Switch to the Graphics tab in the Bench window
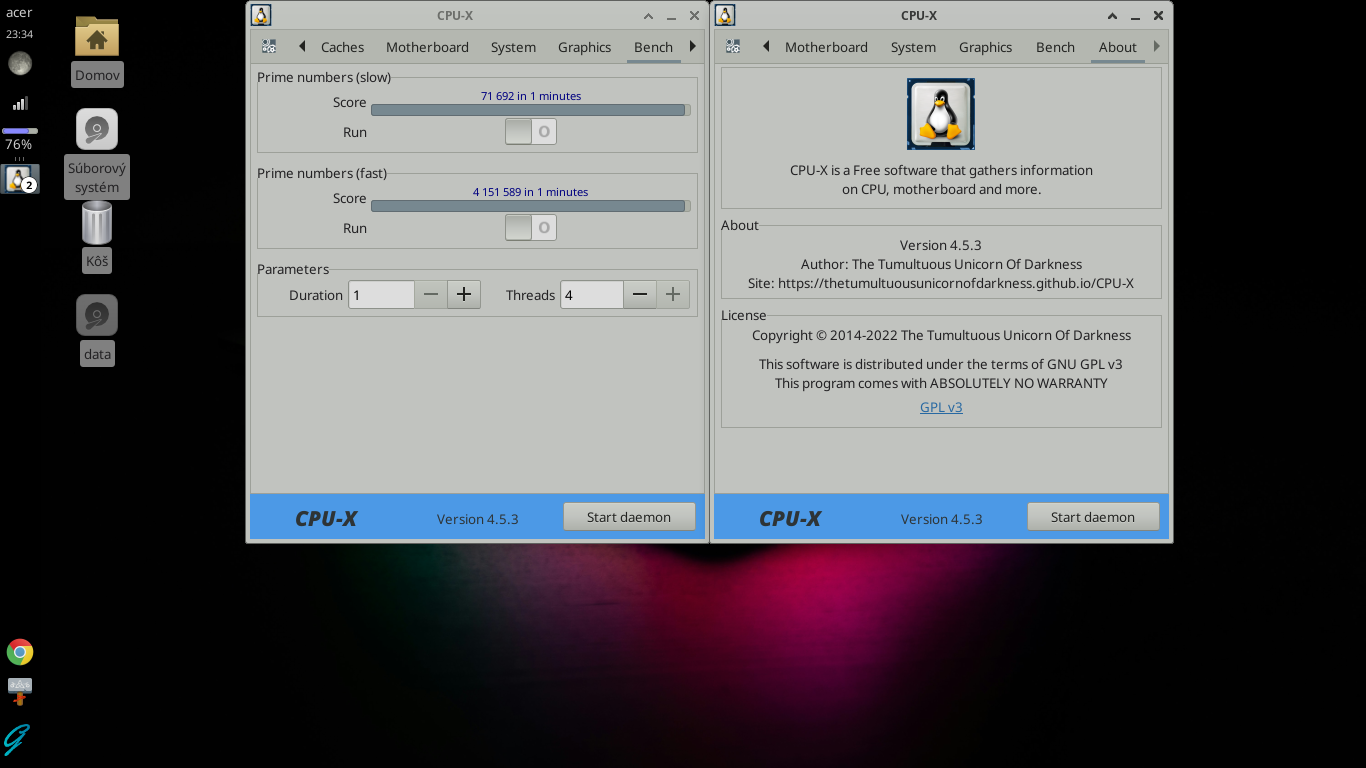Screen dimensions: 1366x768 584,47
